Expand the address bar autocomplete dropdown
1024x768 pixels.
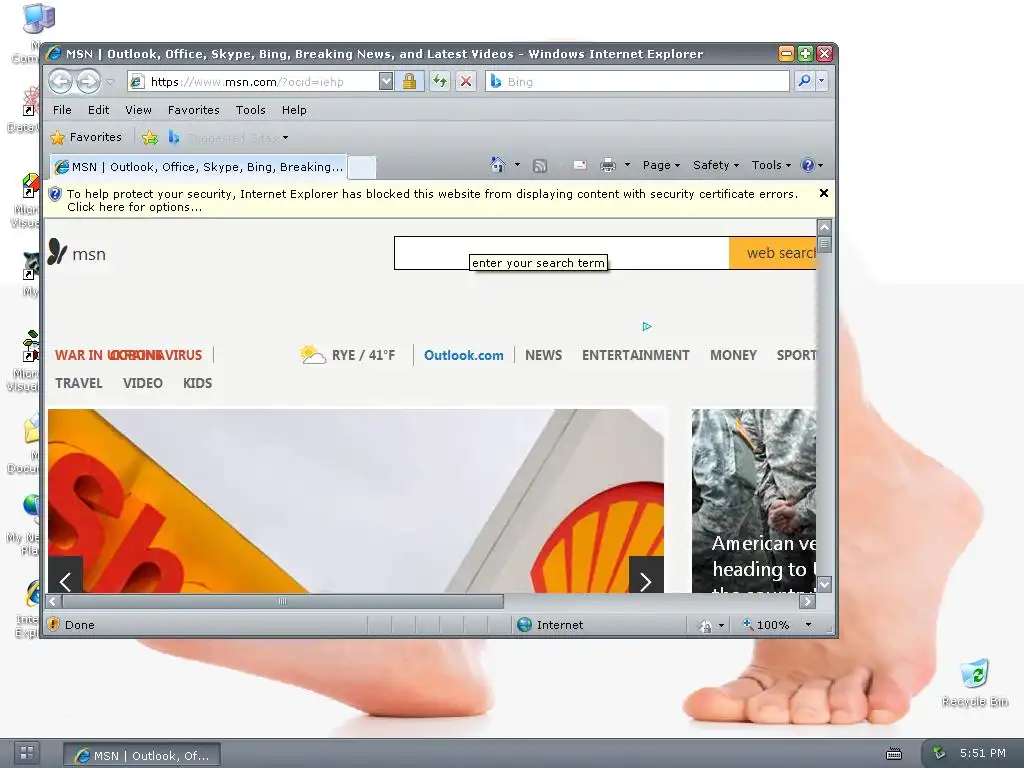[x=386, y=82]
